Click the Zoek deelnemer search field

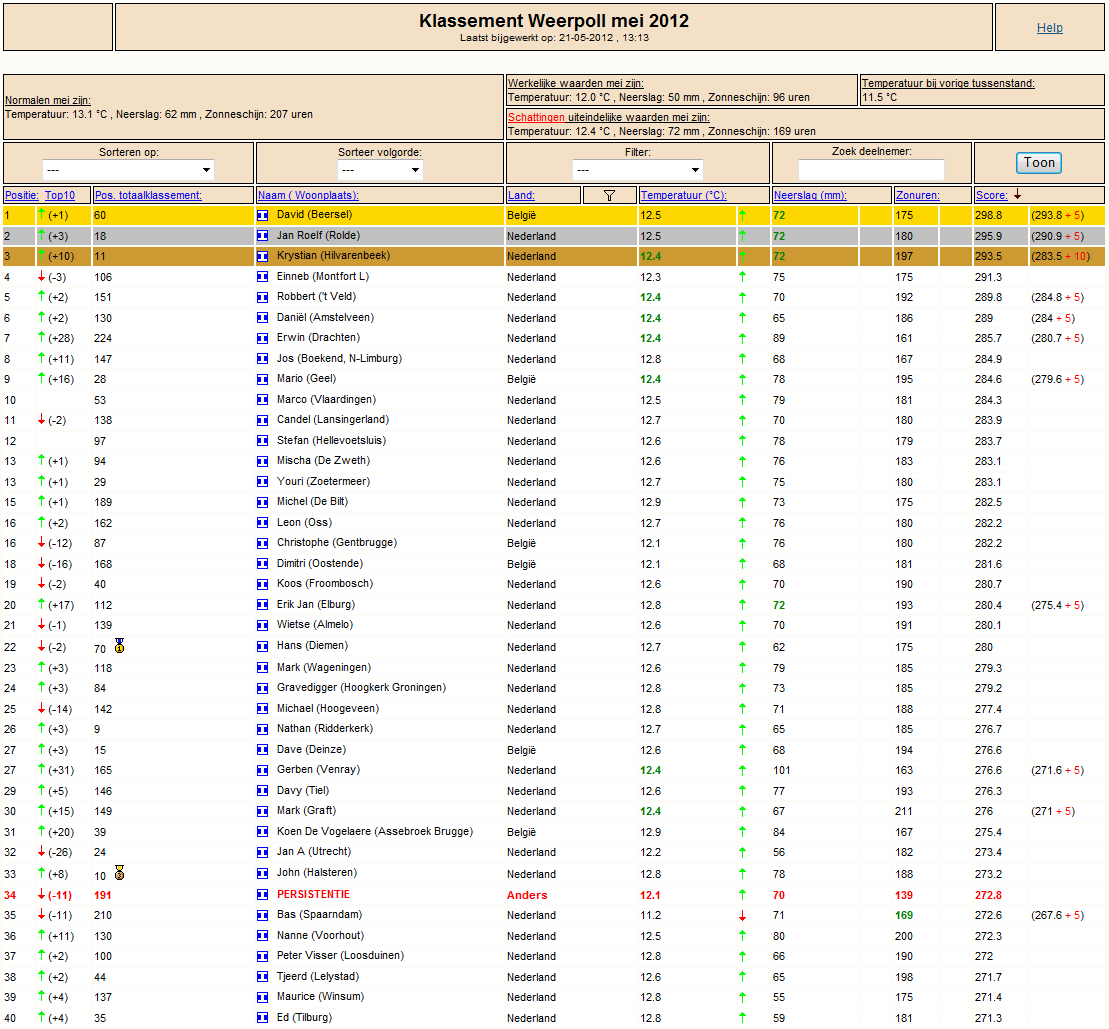point(871,170)
